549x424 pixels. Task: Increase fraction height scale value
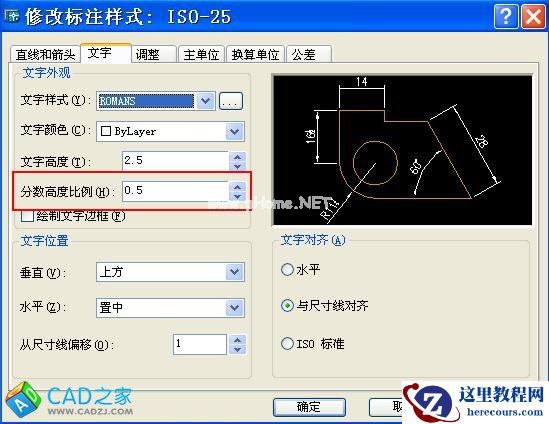point(237,187)
